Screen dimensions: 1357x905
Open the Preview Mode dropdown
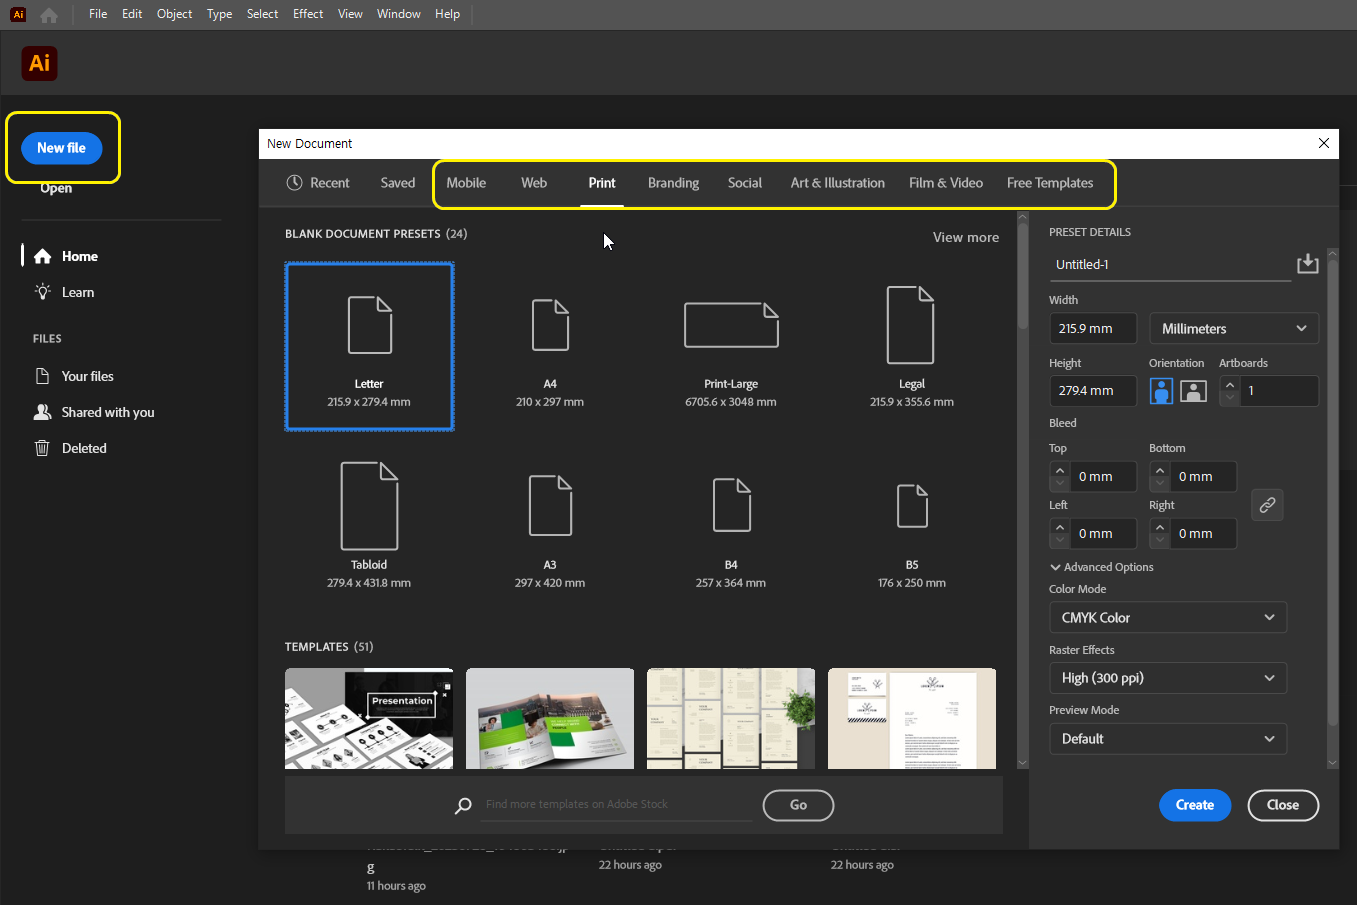(1168, 738)
